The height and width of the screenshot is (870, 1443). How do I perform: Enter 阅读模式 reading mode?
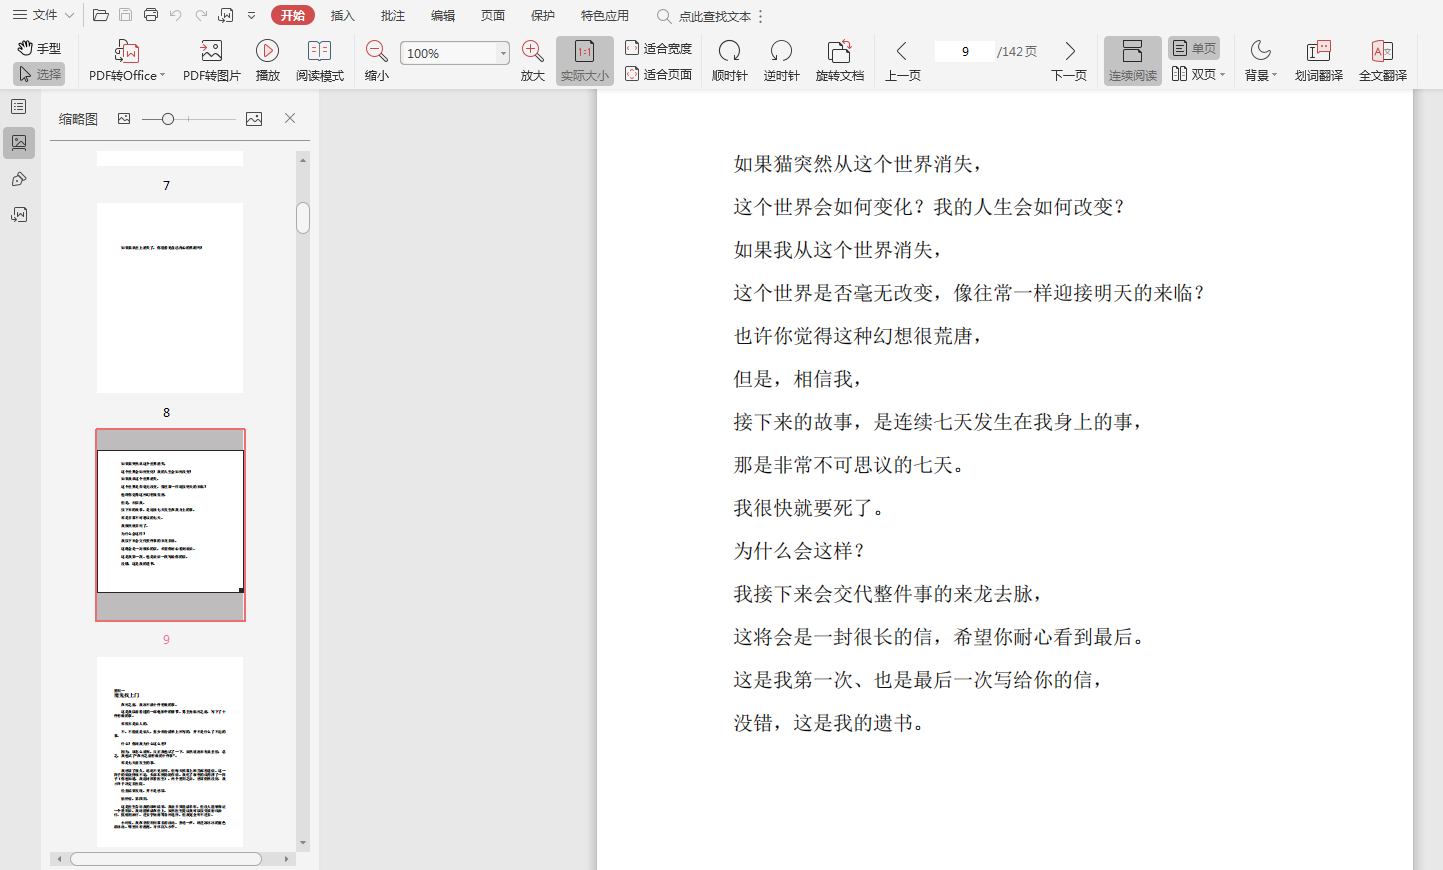point(320,61)
